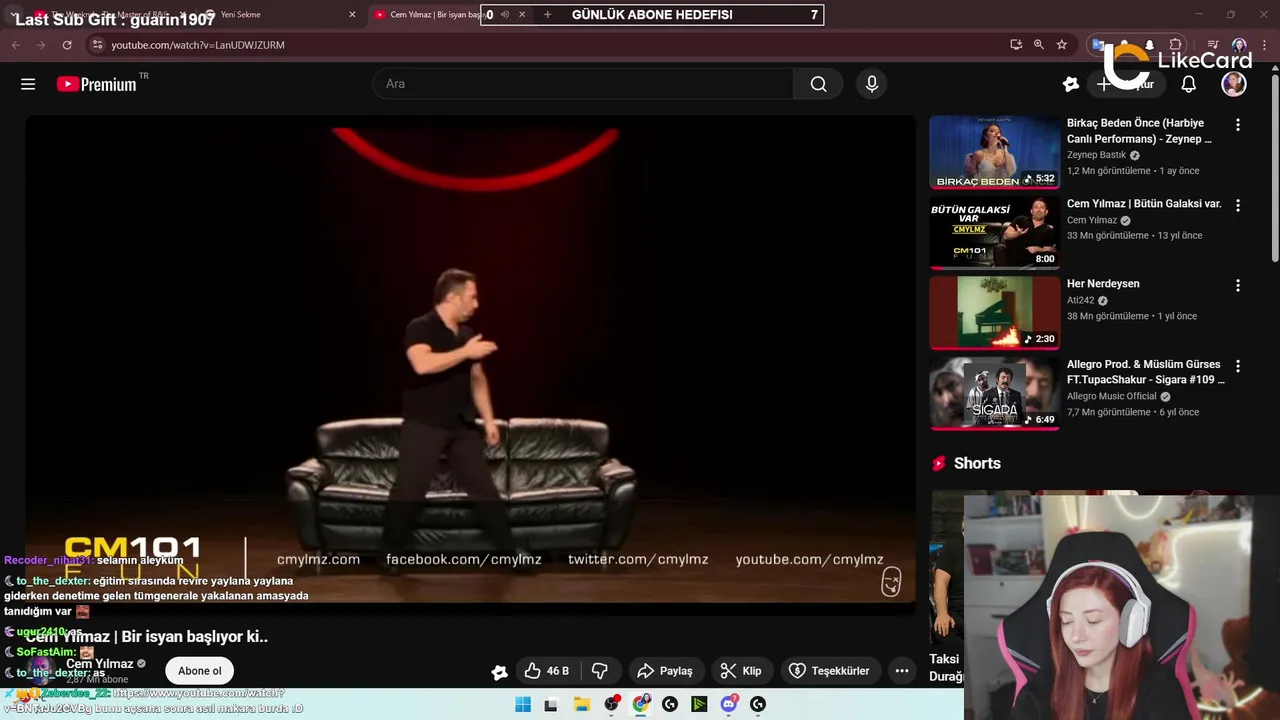Open the YouTube hamburger guide menu

[x=28, y=84]
